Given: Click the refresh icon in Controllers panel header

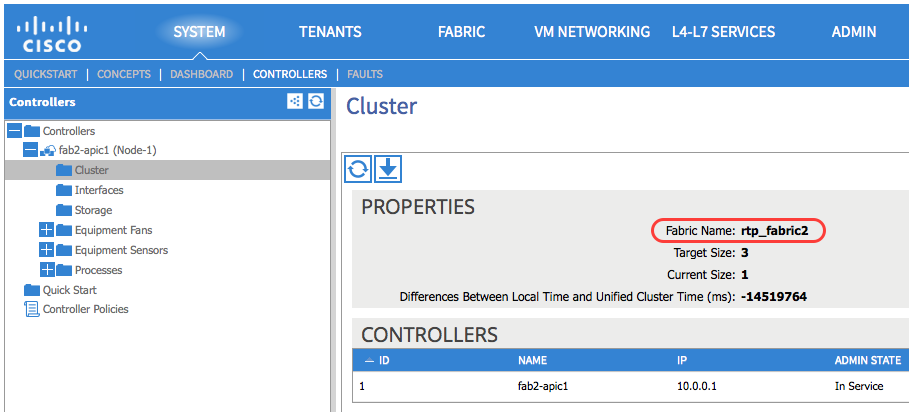Looking at the screenshot, I should (315, 102).
